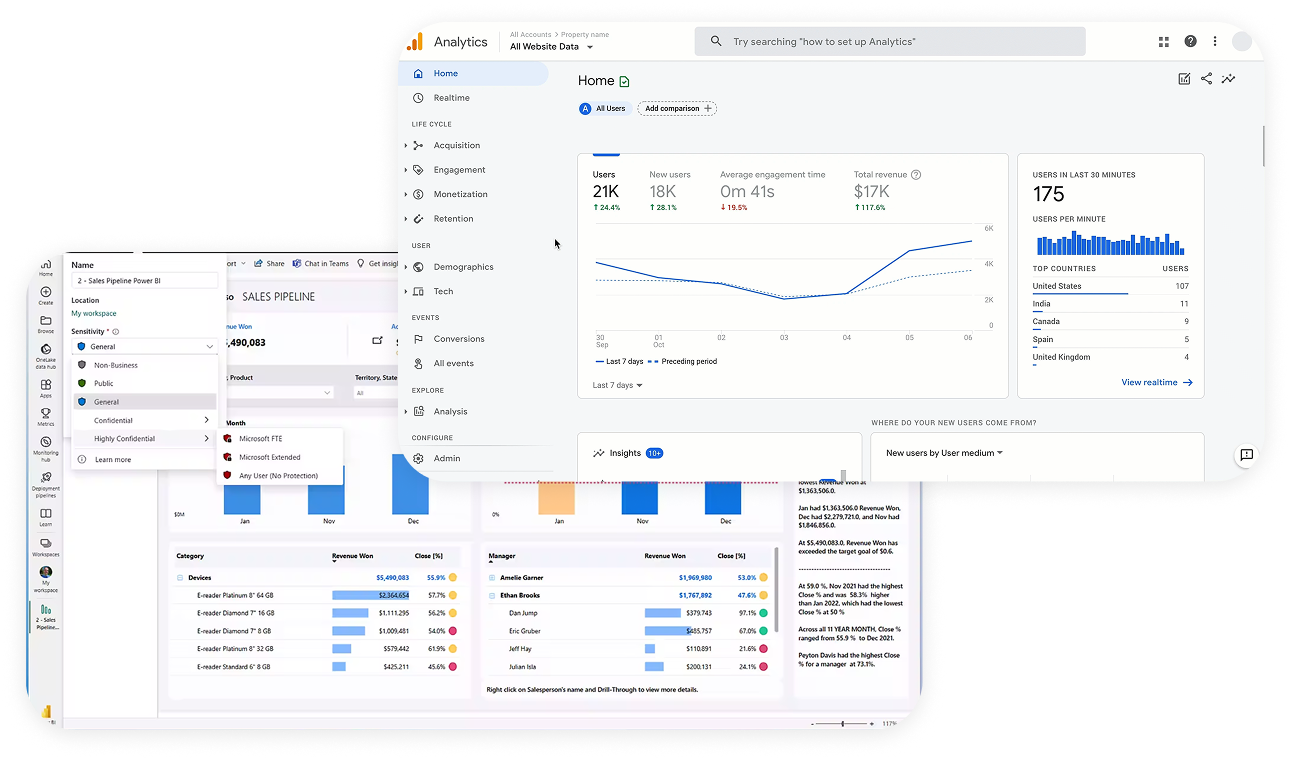Open Deployment pipelines in Power BI
This screenshot has width=1291, height=759.
tap(46, 484)
